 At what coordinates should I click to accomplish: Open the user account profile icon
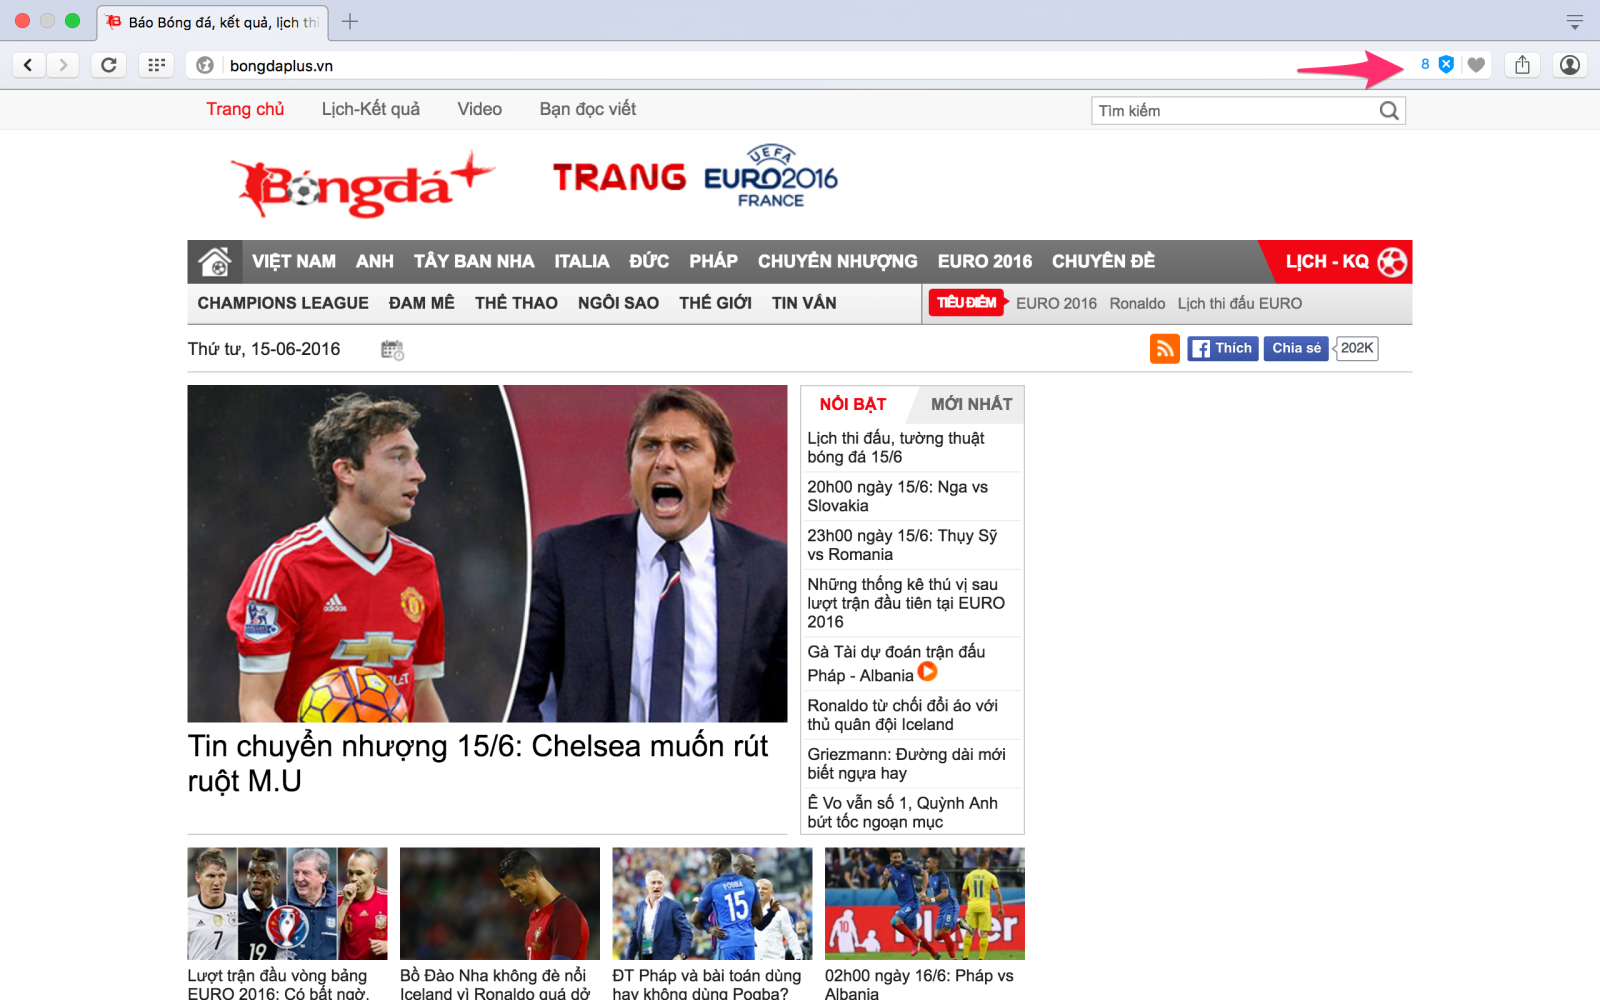(x=1570, y=65)
